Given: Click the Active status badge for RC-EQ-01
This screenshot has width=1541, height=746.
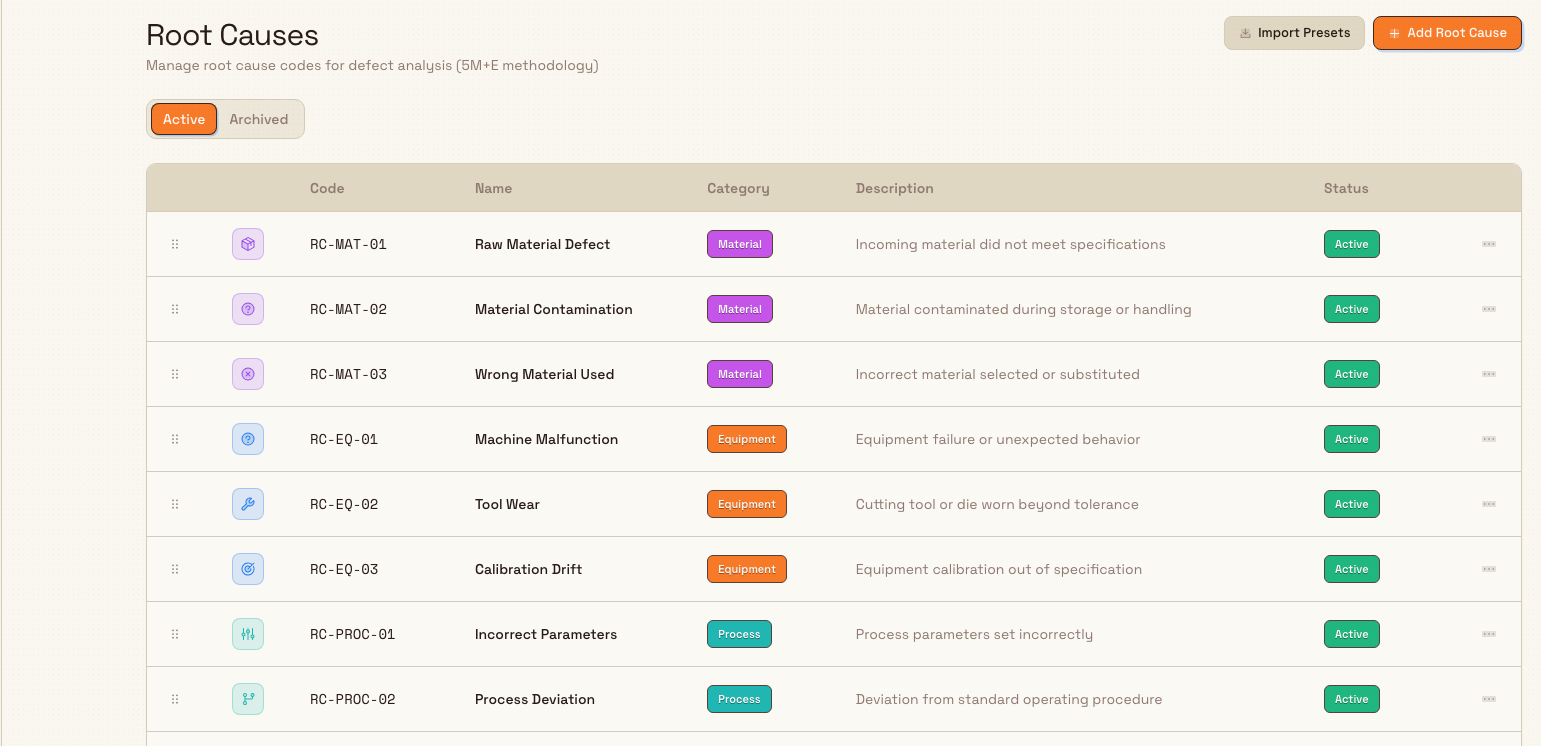Looking at the screenshot, I should 1352,439.
